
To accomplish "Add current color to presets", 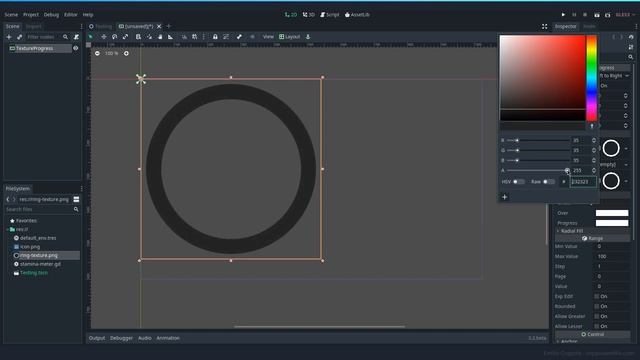I will pyautogui.click(x=505, y=197).
